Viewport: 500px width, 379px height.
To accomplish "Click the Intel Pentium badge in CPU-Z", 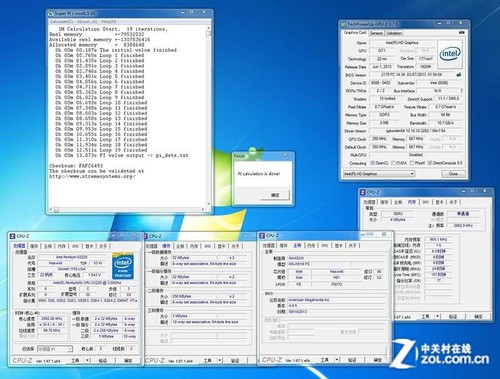I will click(123, 267).
